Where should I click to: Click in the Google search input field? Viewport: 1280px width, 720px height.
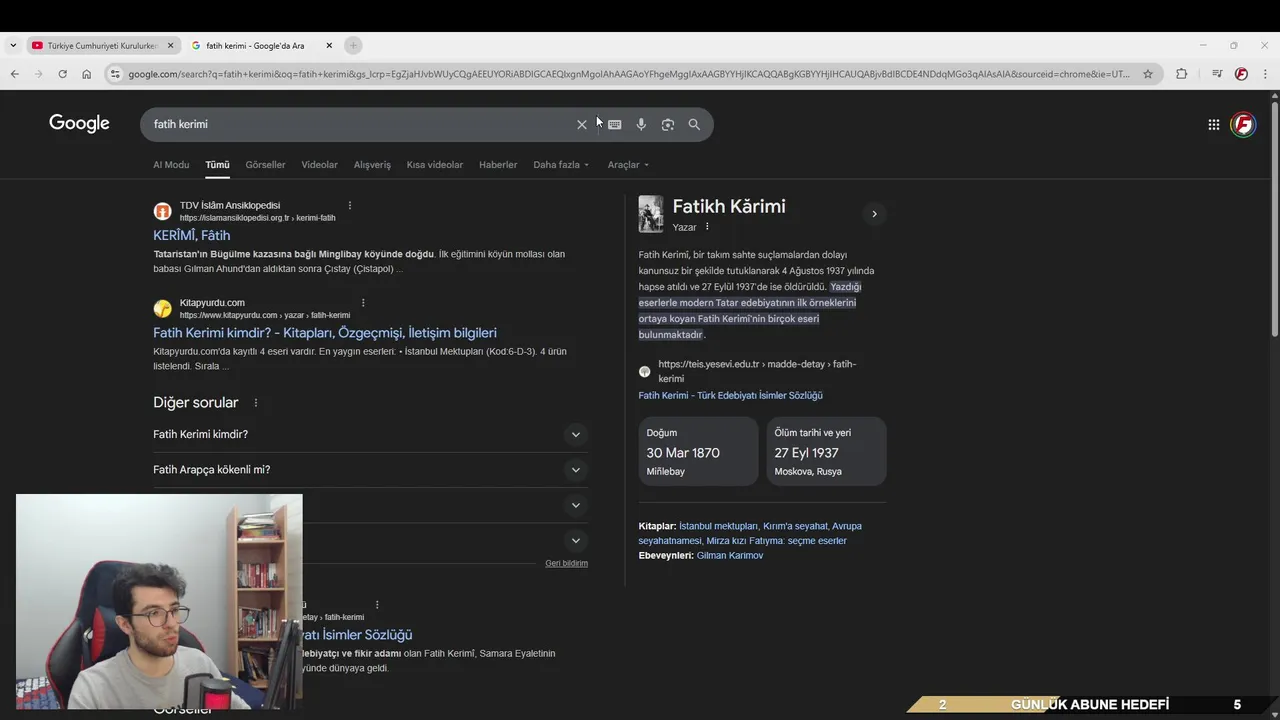[360, 124]
